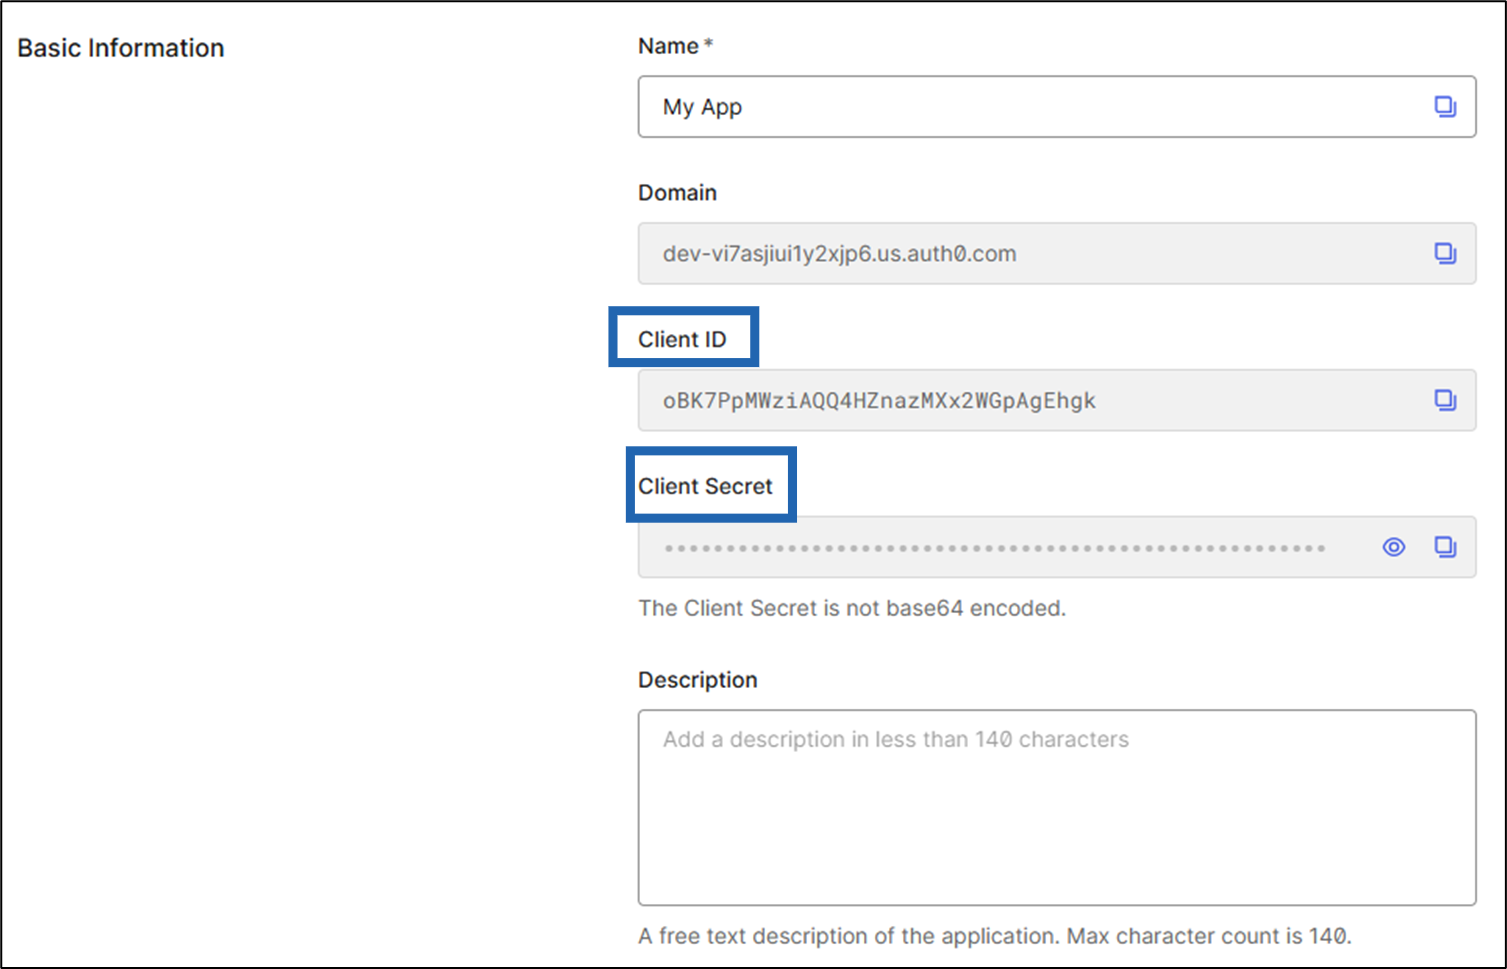Click the 'Description' label
1507x969 pixels.
[x=698, y=680]
